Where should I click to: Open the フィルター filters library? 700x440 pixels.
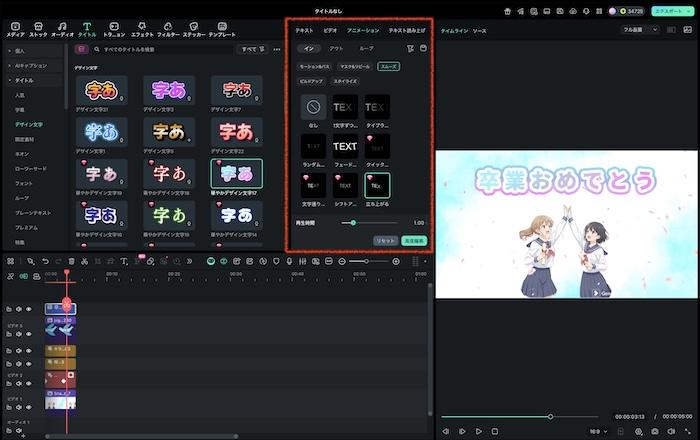[168, 29]
